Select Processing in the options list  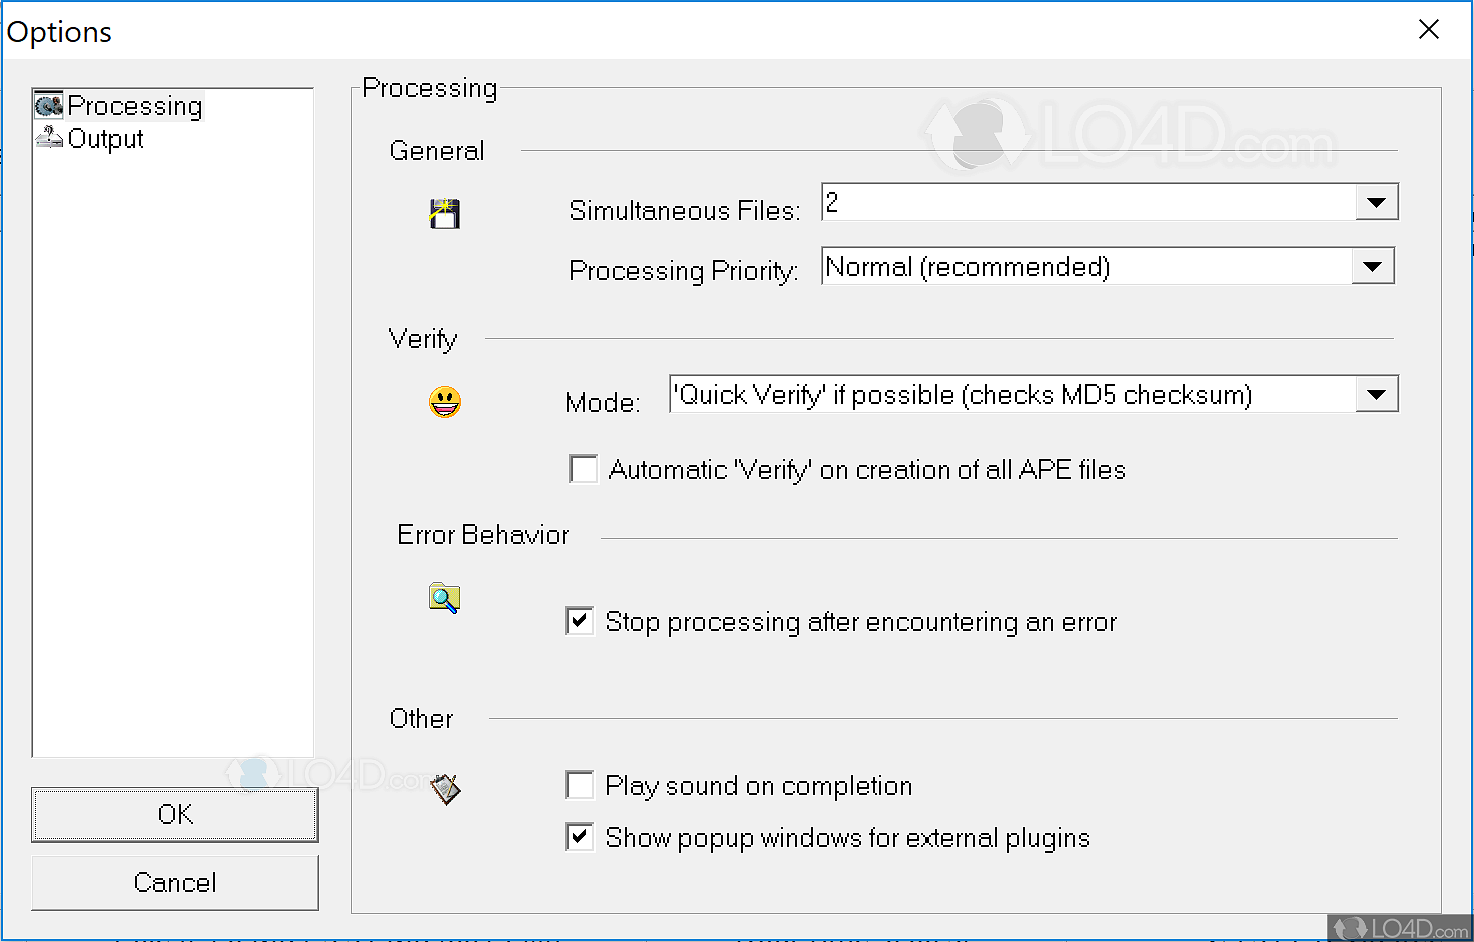click(x=135, y=106)
